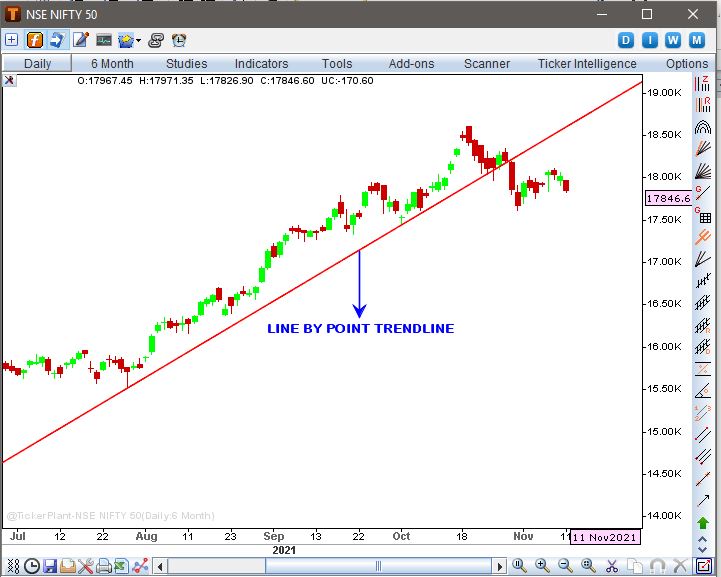Image resolution: width=721 pixels, height=577 pixels.
Task: Print the chart with printer icon
Action: [103, 566]
